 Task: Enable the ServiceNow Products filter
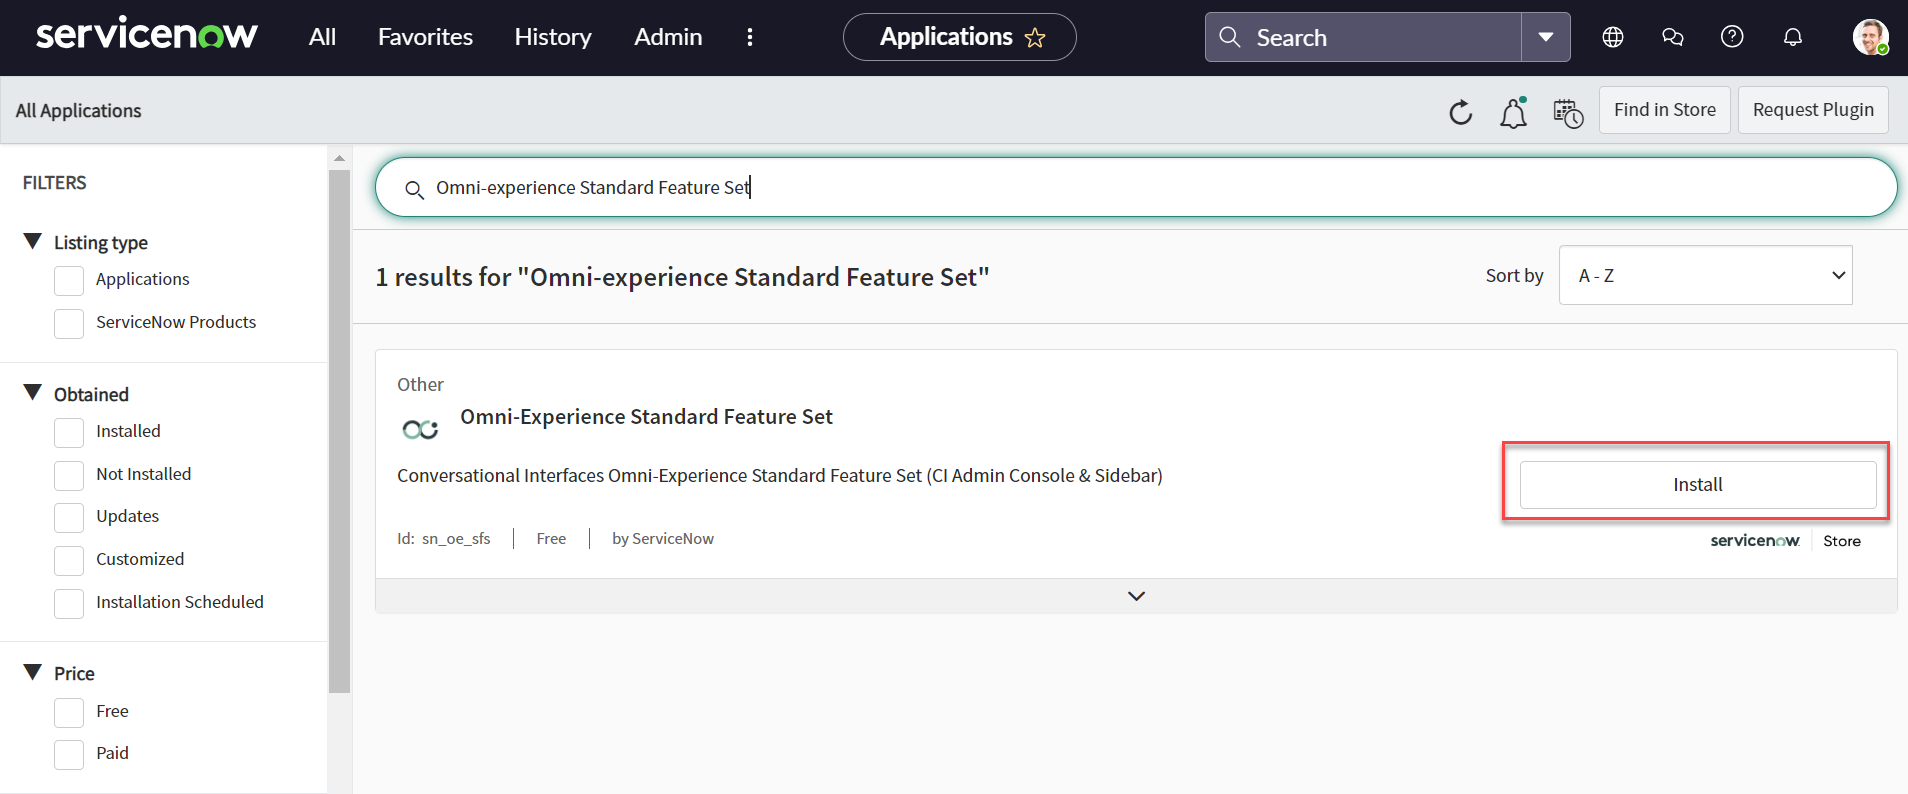tap(69, 323)
